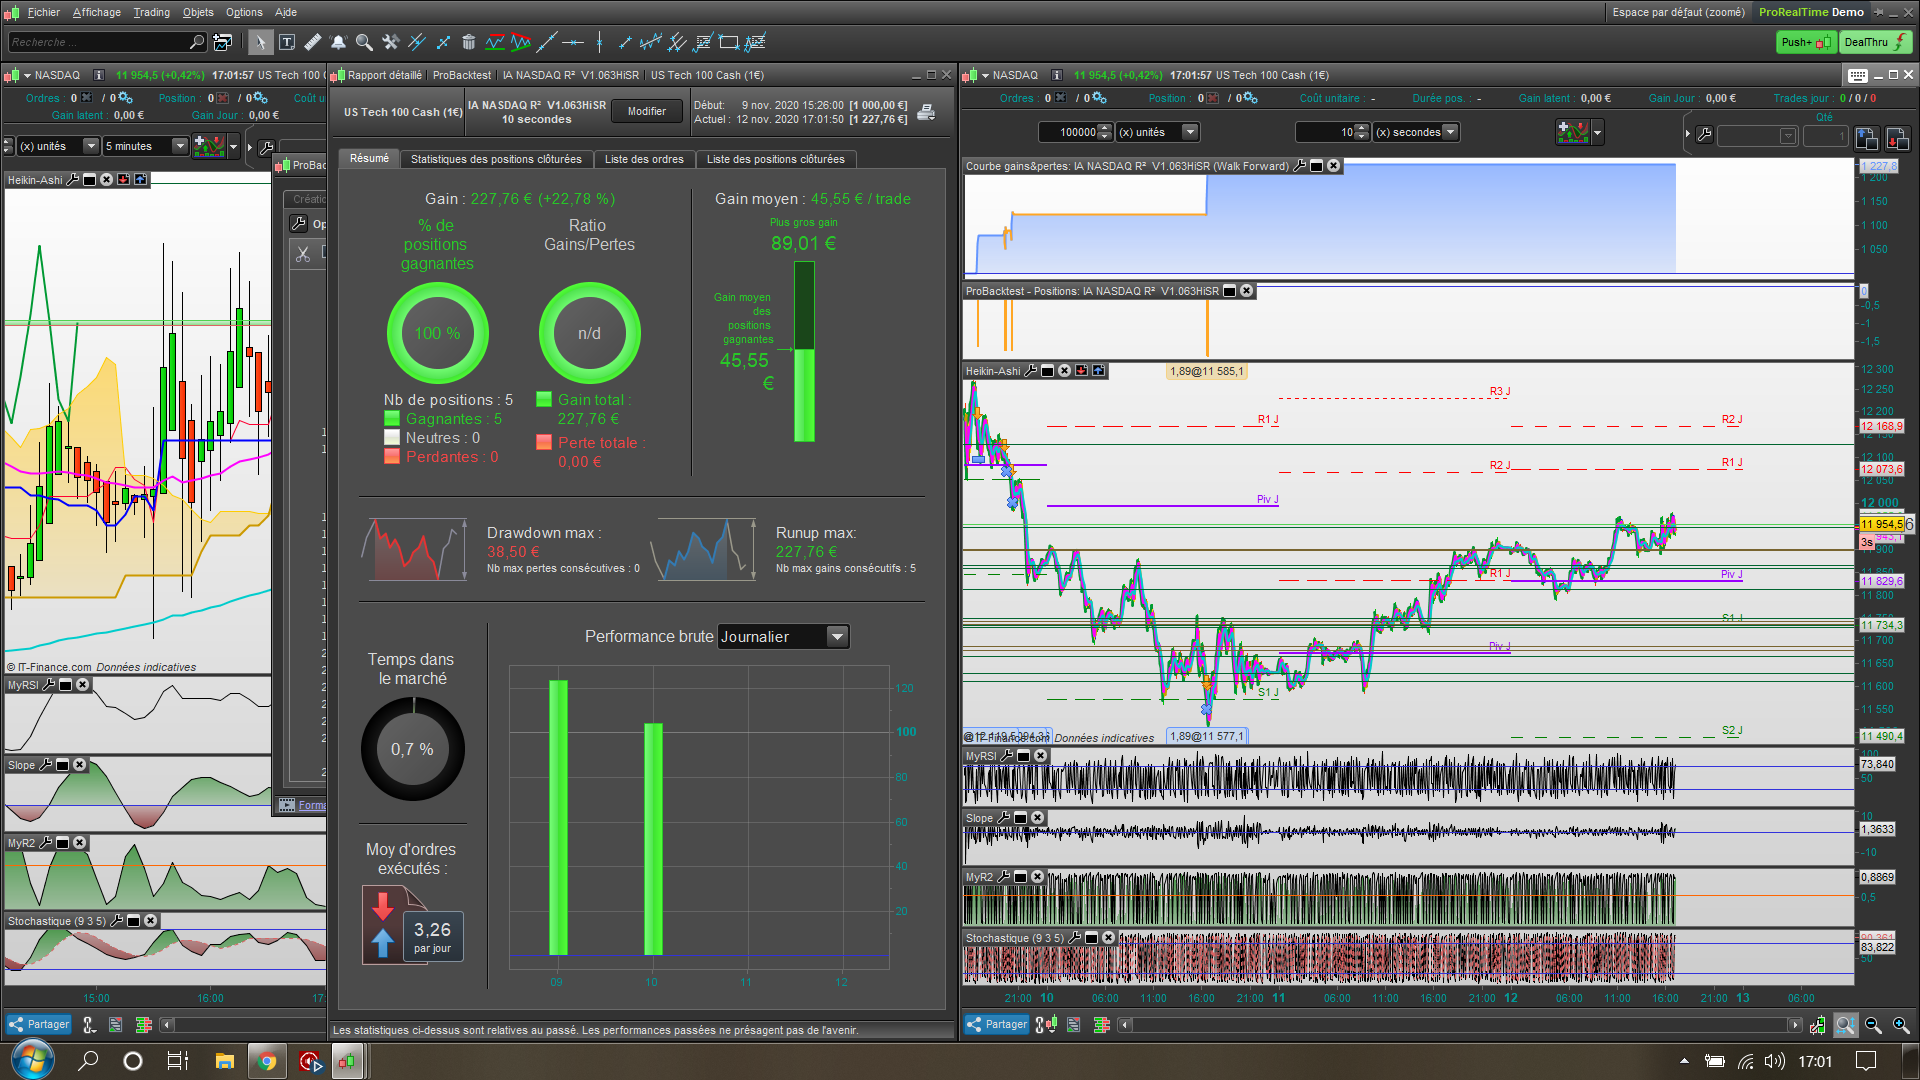The width and height of the screenshot is (1920, 1080).
Task: Activate the ruler measurement tool
Action: click(x=312, y=42)
